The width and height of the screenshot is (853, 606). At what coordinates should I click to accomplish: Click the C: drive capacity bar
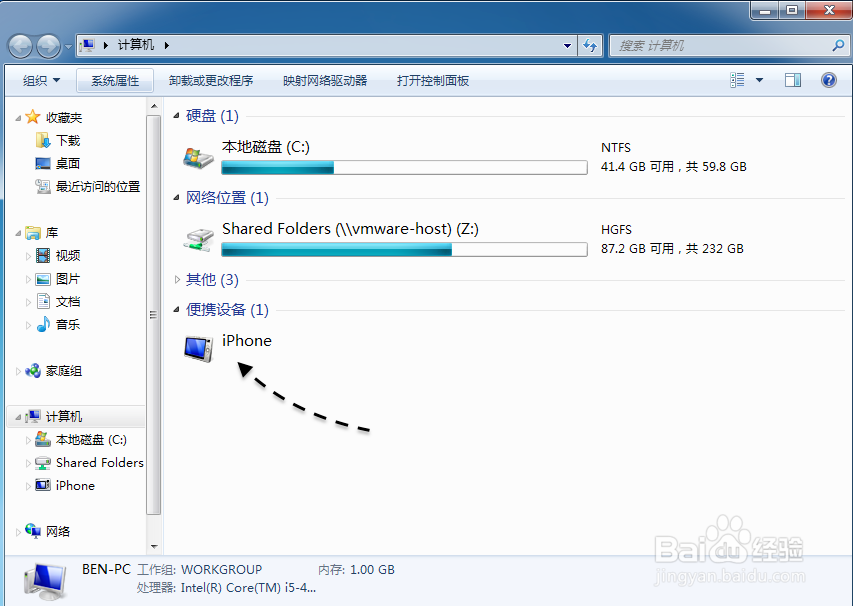tap(404, 168)
